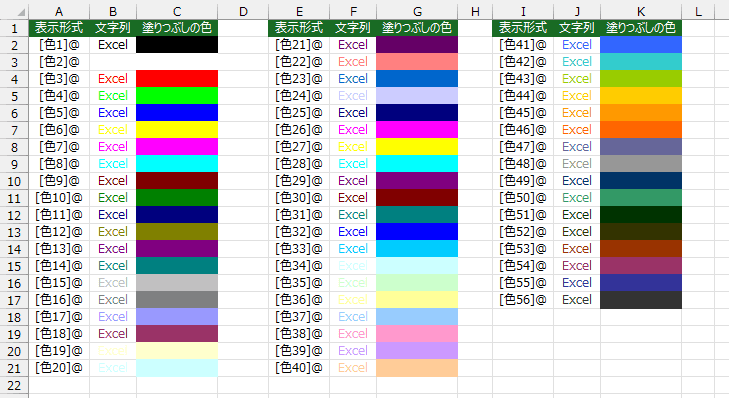This screenshot has width=729, height=398.
Task: Choose the pink fill cell for 色38
Action: tap(417, 333)
